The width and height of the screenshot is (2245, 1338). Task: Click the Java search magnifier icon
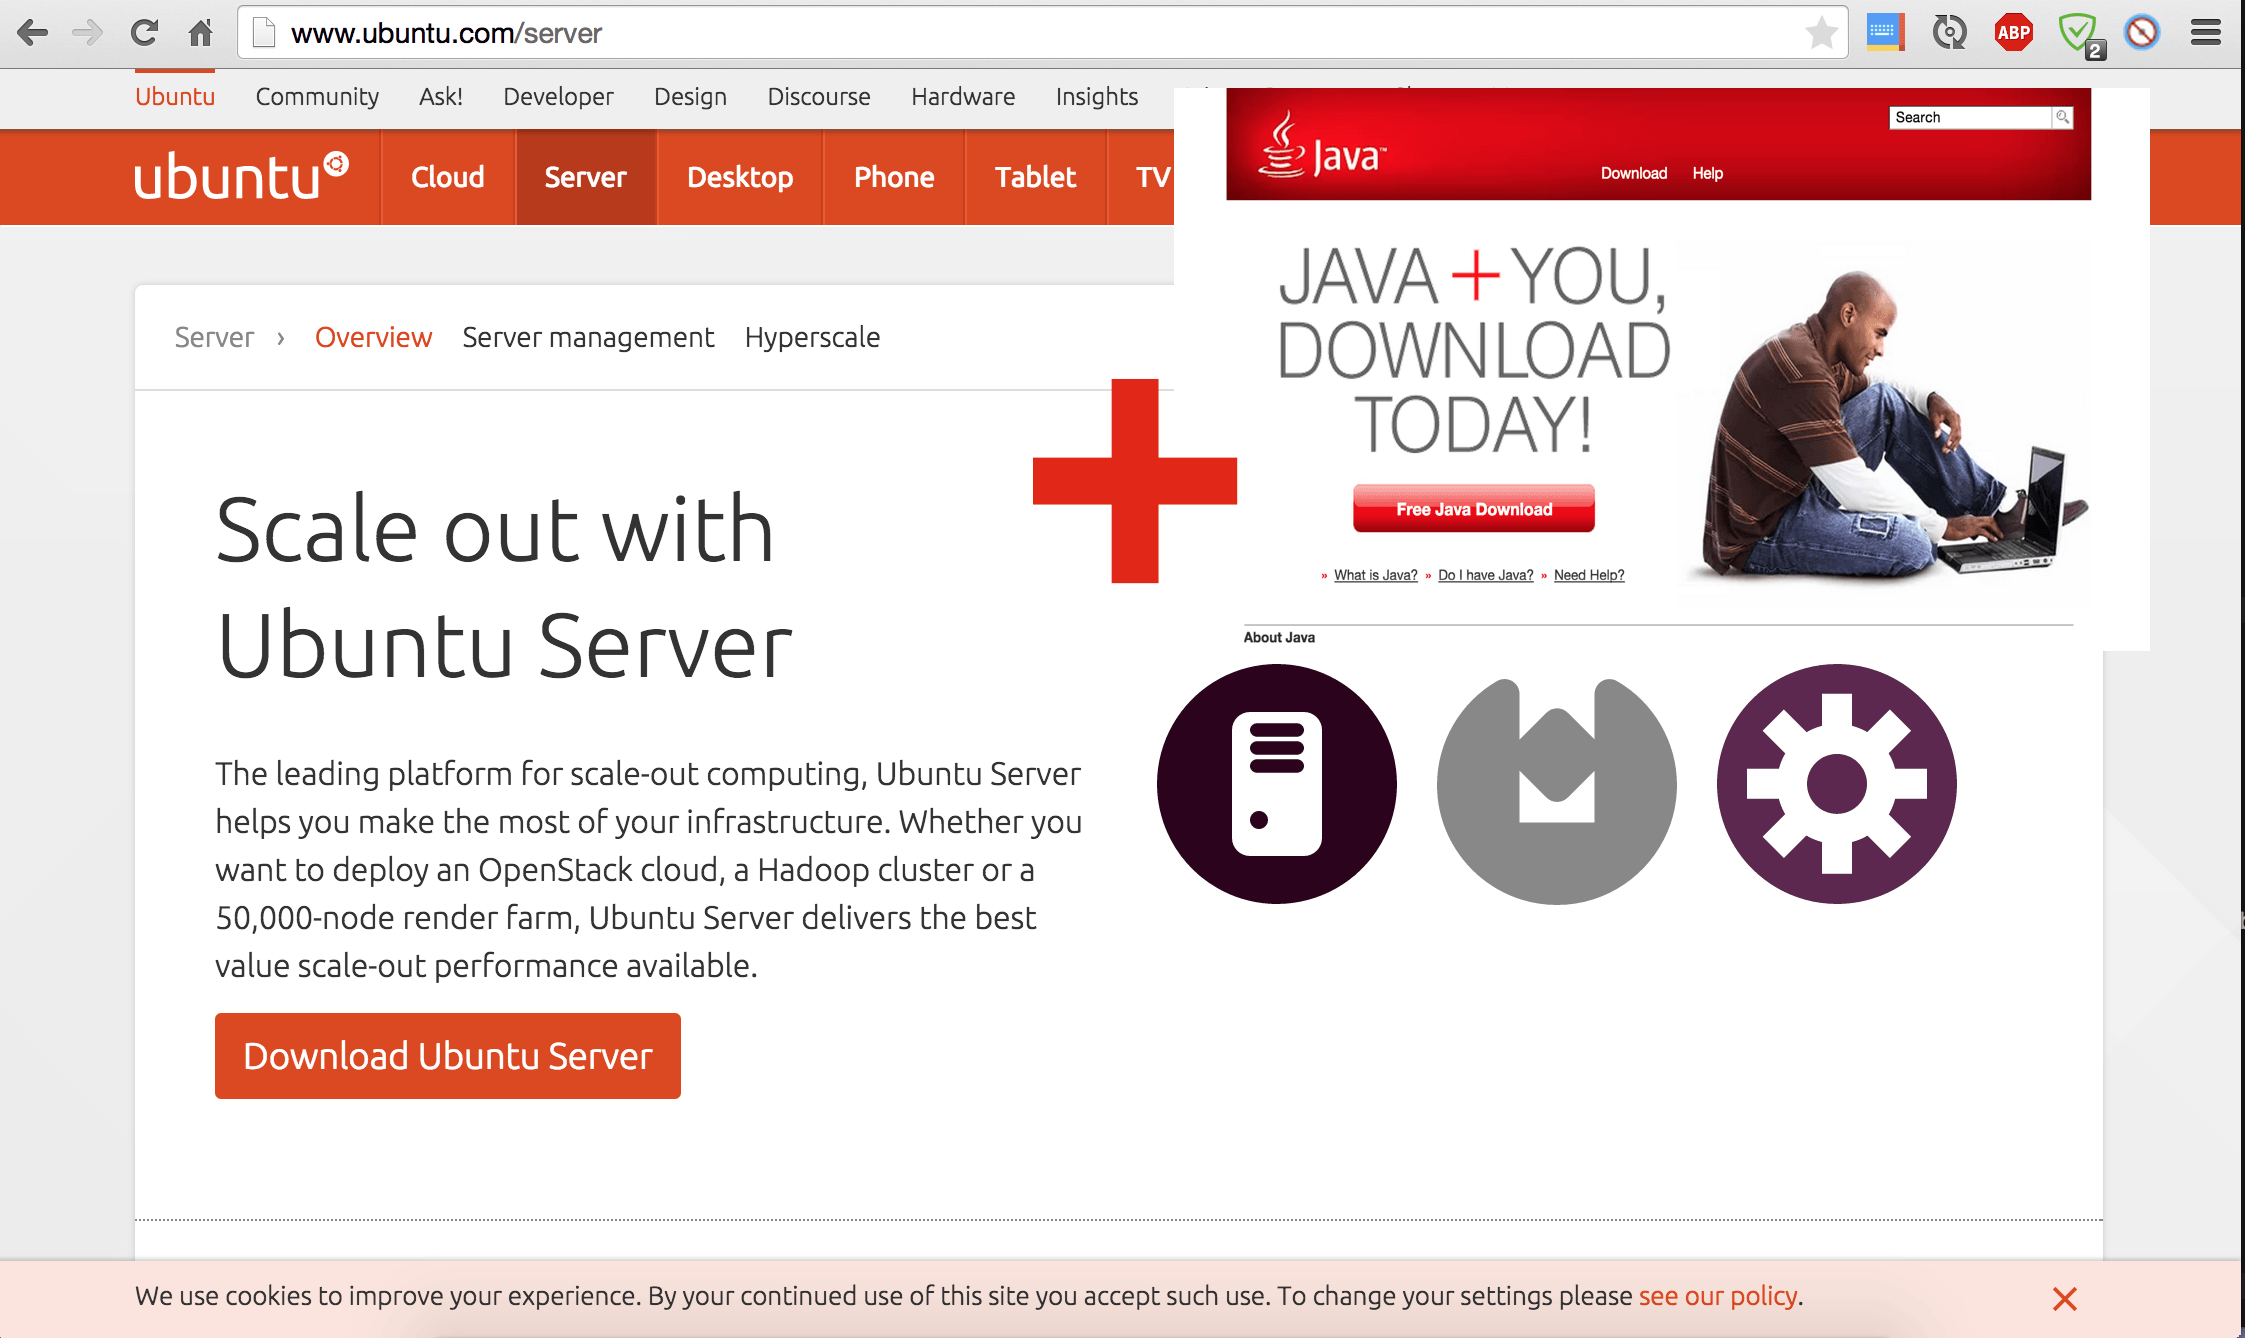point(2062,117)
